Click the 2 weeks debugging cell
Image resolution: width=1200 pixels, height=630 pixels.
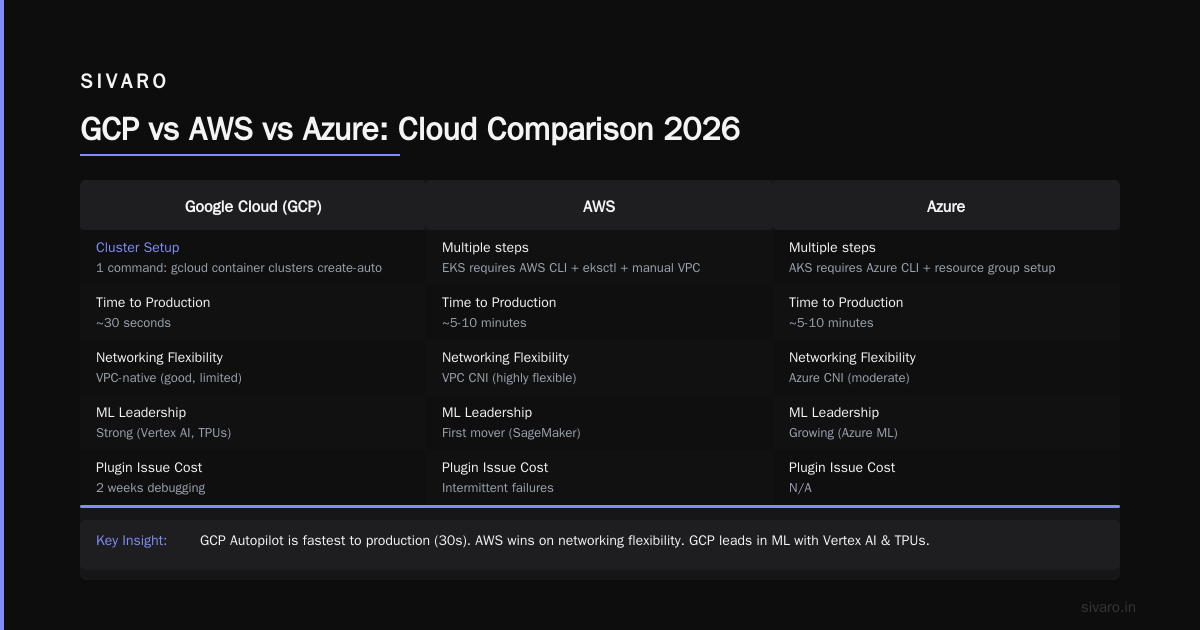[x=150, y=488]
